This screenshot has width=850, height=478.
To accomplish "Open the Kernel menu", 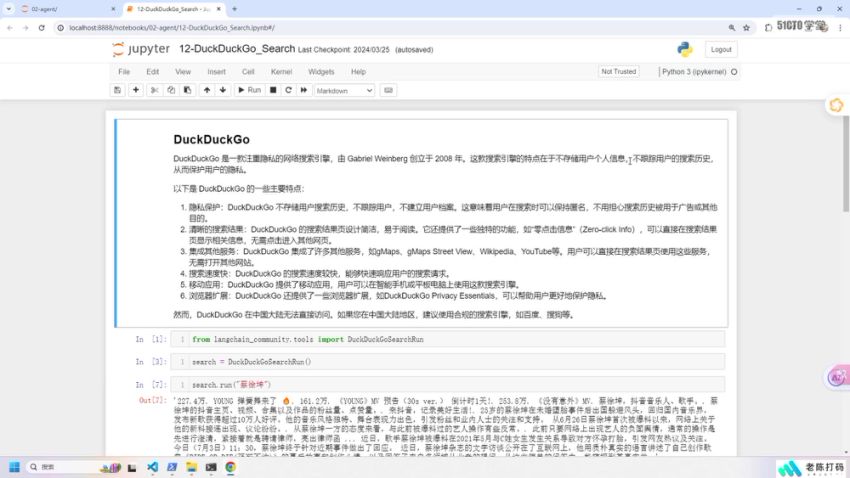I will (x=281, y=72).
